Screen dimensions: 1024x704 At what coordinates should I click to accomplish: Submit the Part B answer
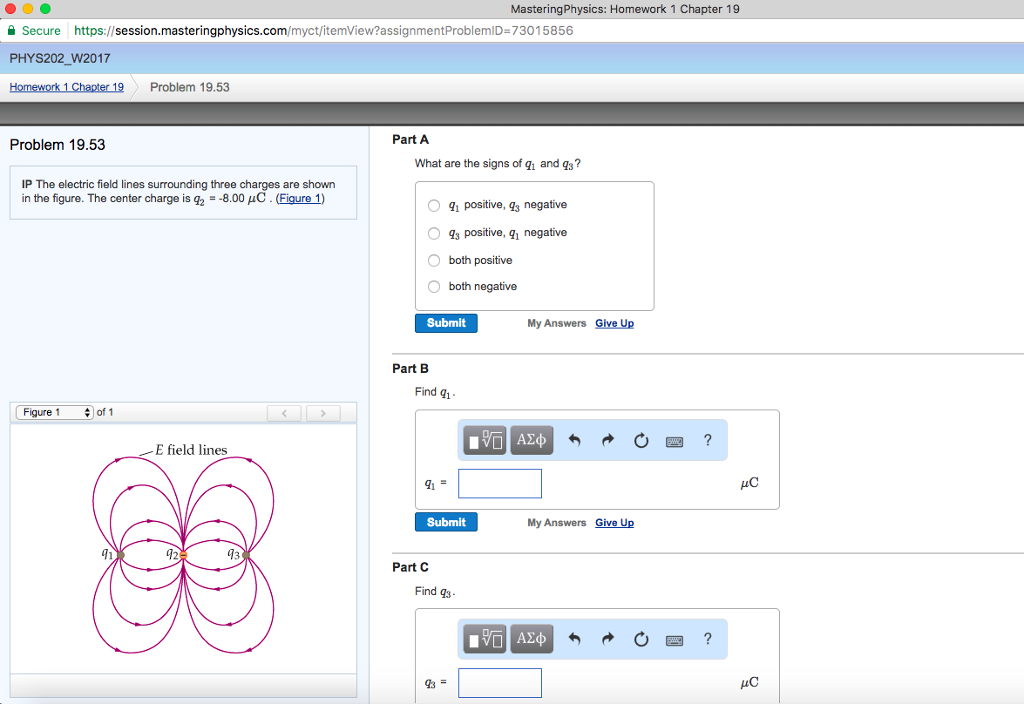446,522
